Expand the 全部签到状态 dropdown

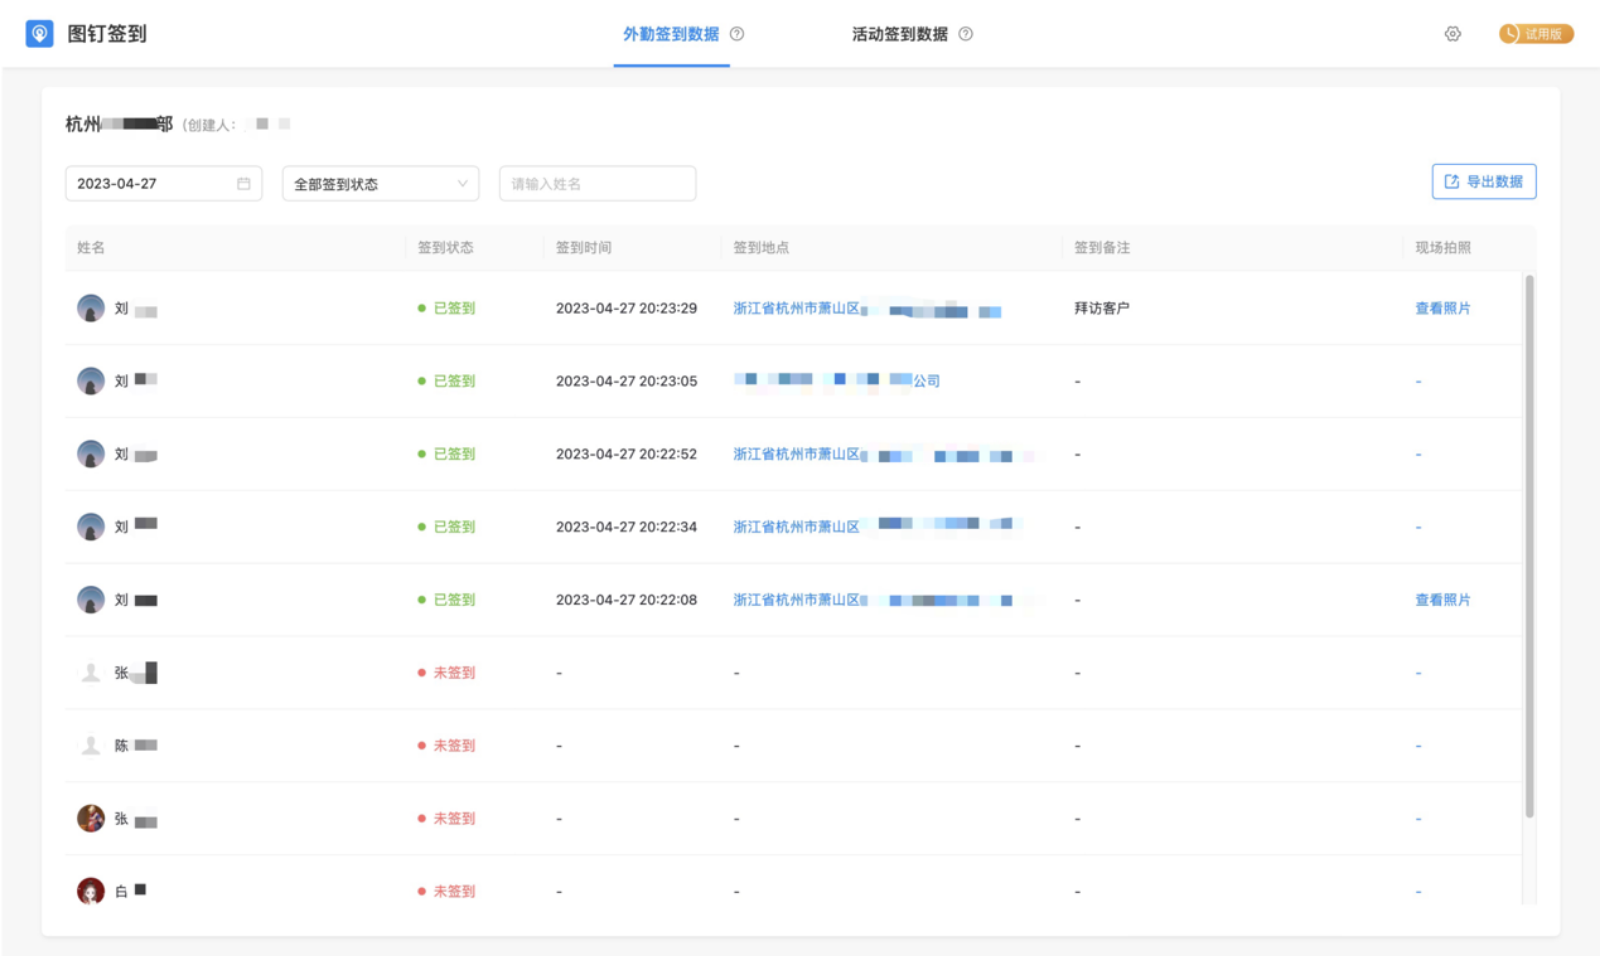click(x=380, y=184)
